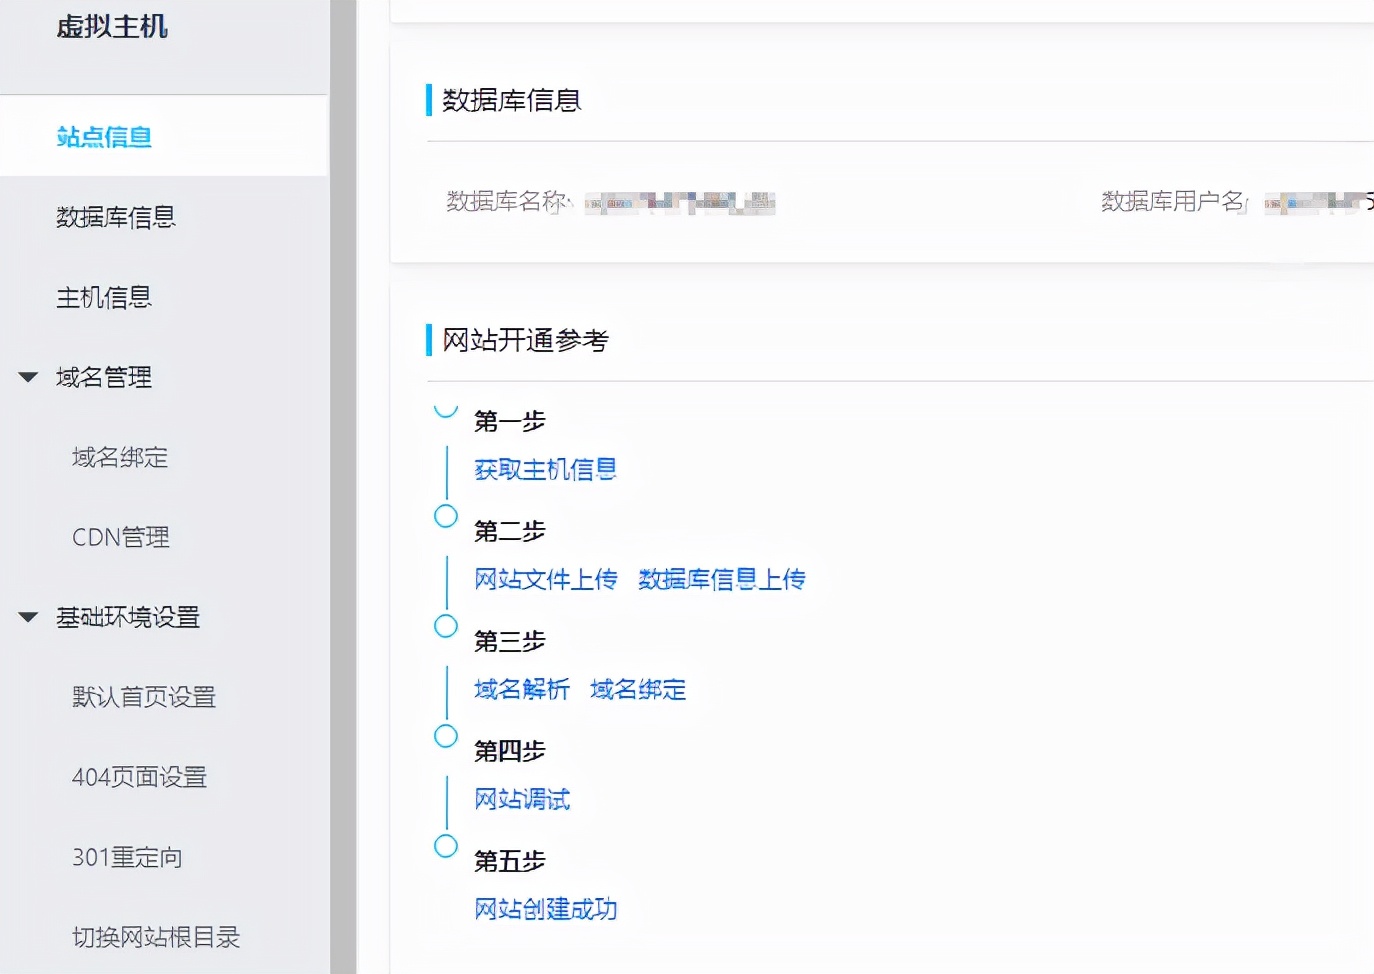Open the 数据库信息 sidebar menu item

[x=116, y=218]
